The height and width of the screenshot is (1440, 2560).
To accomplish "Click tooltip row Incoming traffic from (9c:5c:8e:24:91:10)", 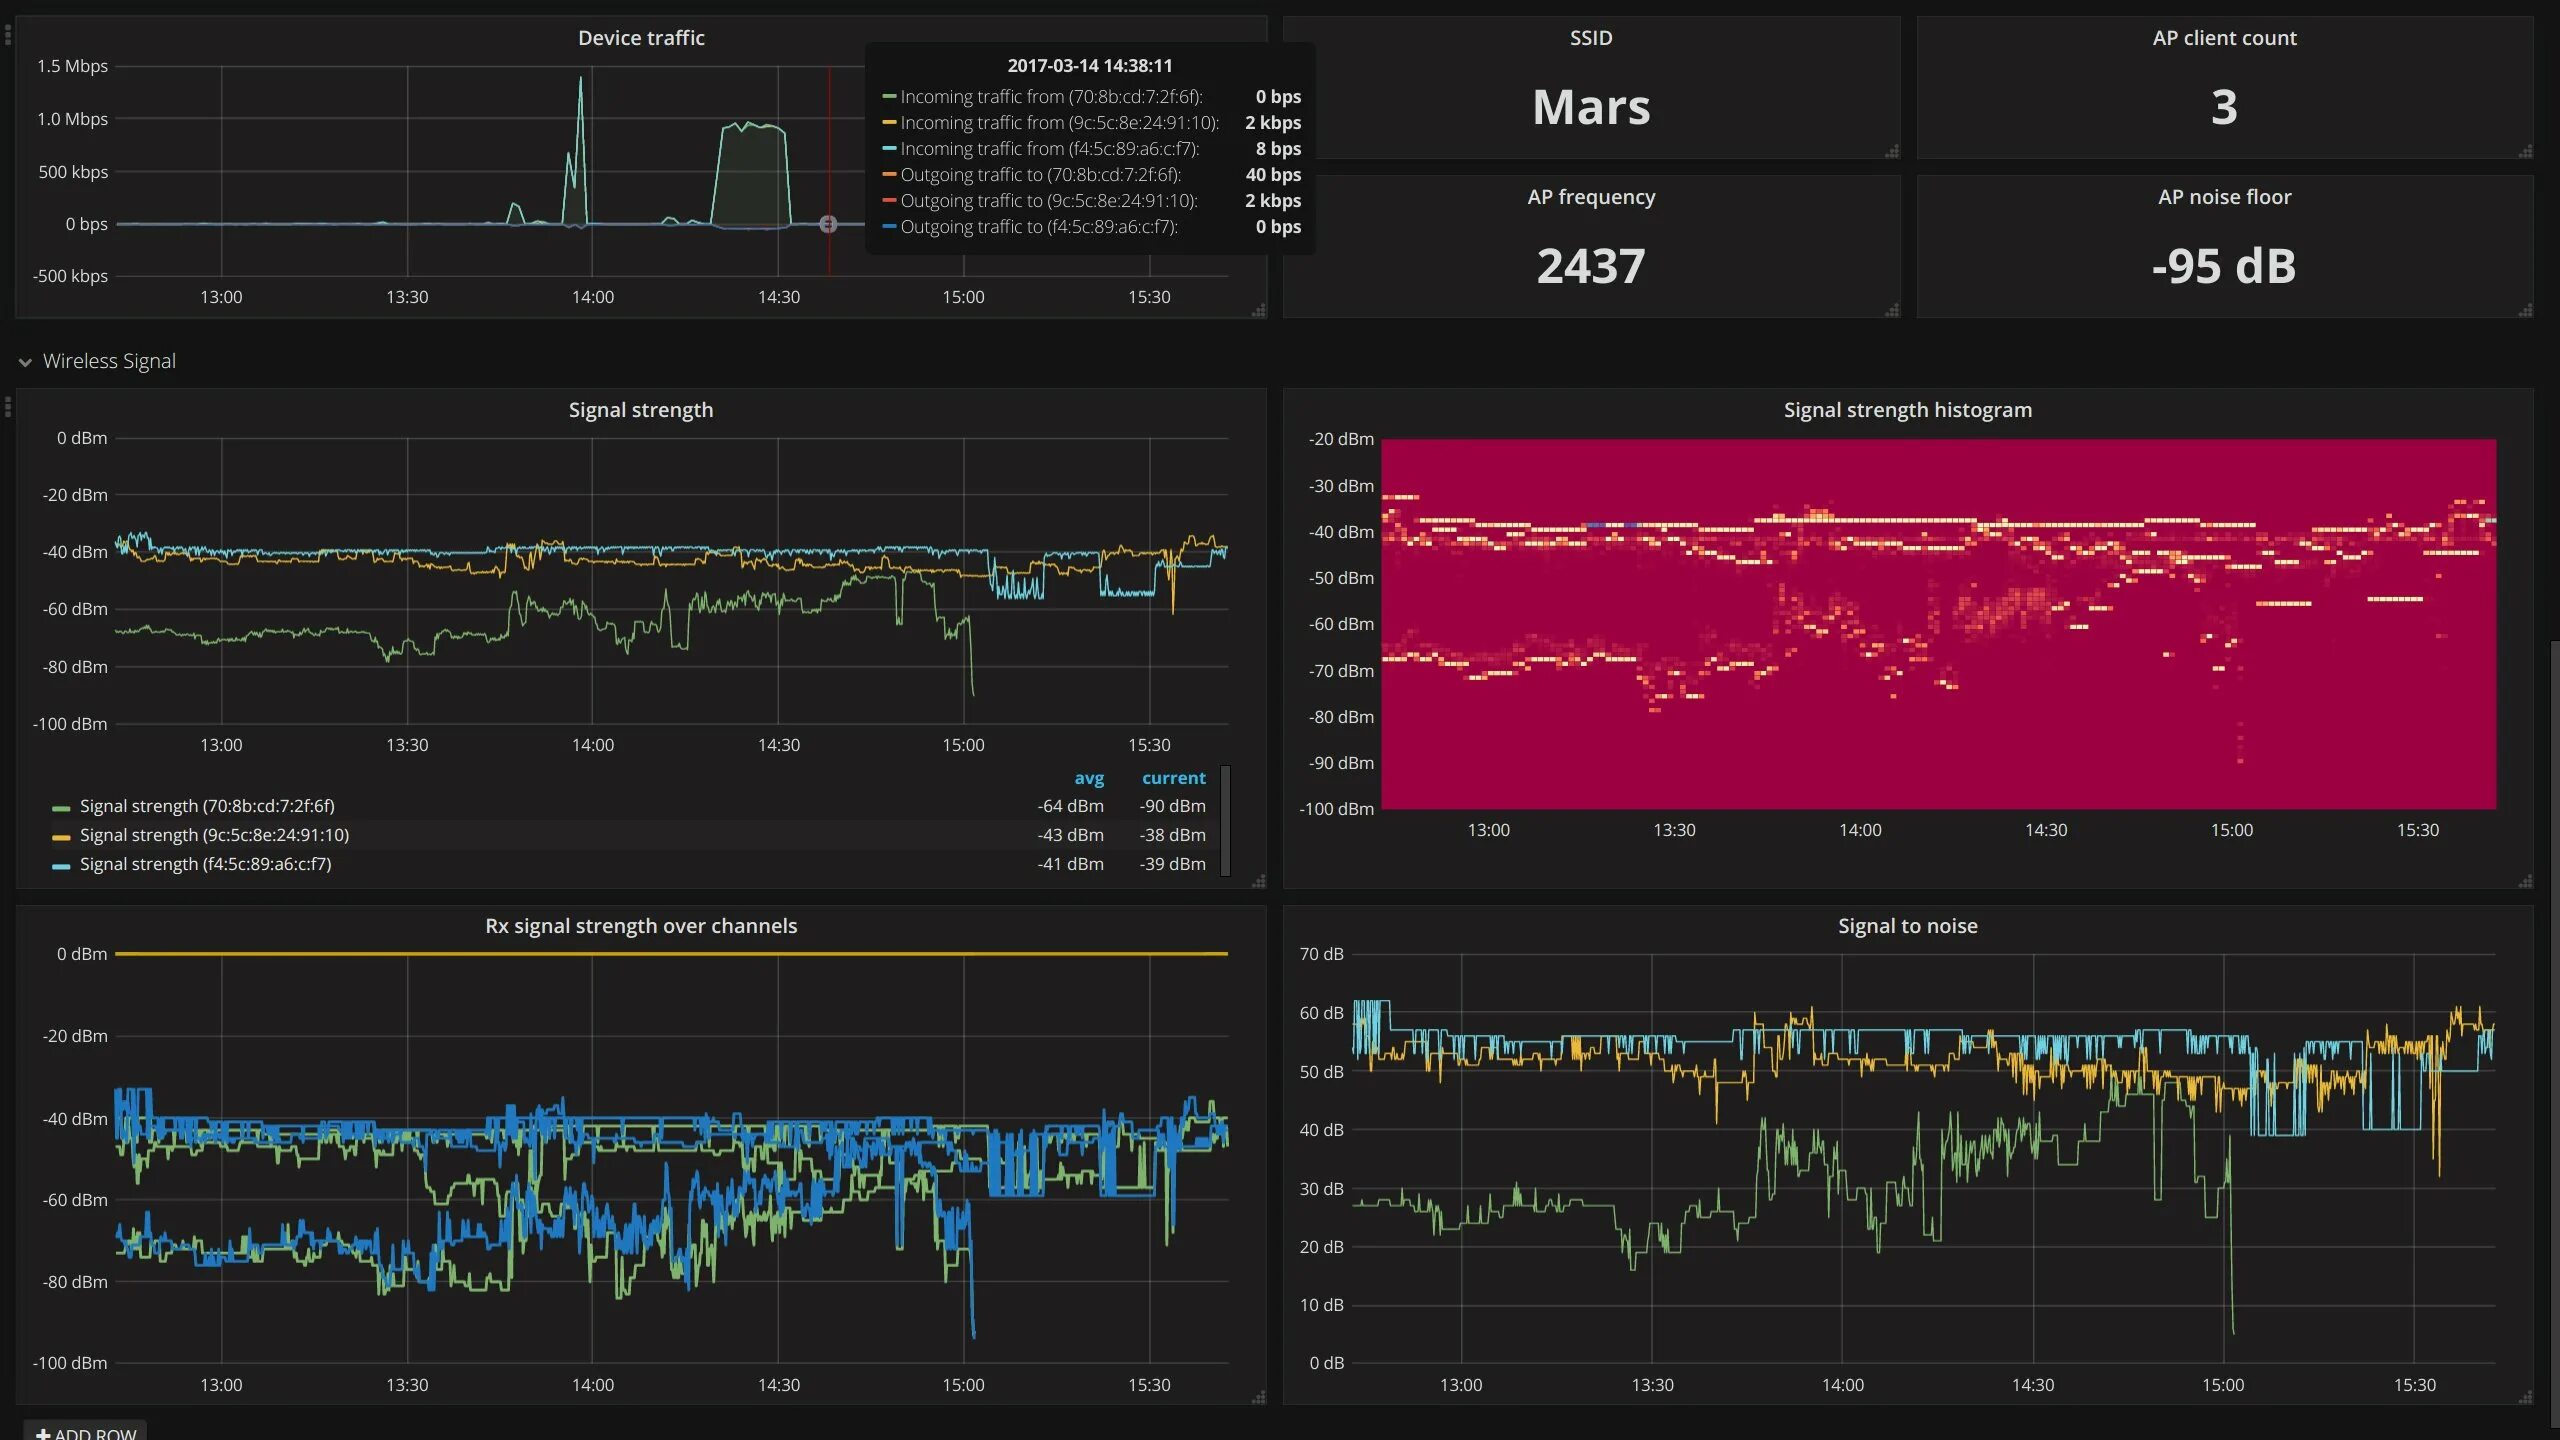I will (1091, 123).
